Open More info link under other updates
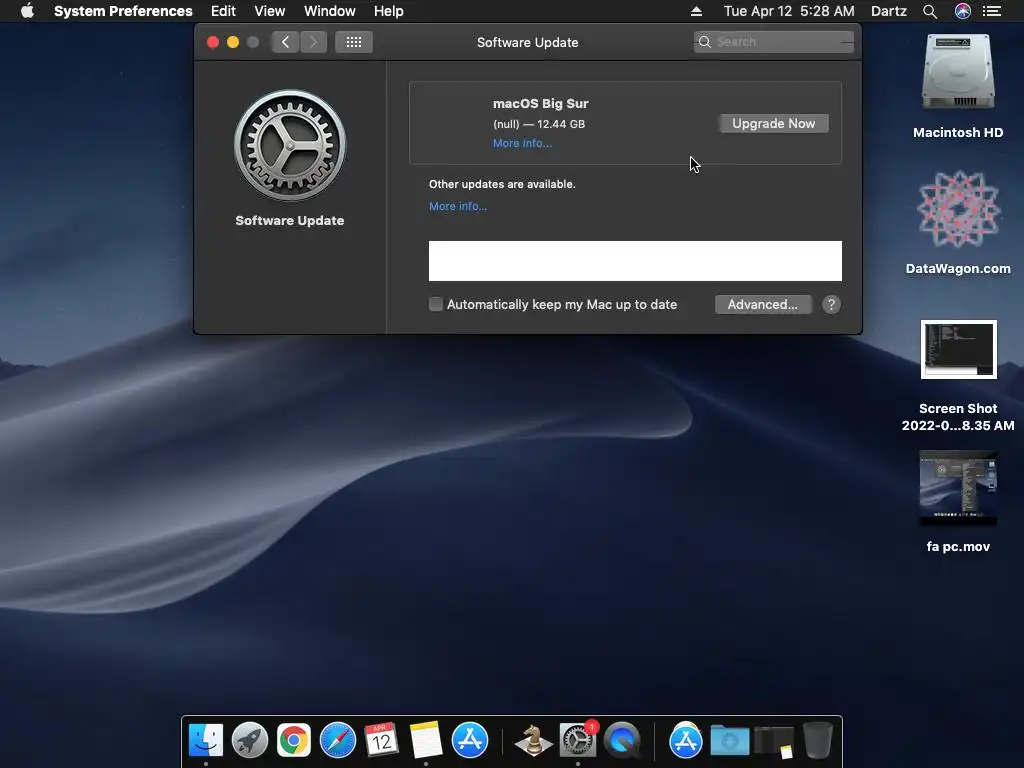The height and width of the screenshot is (768, 1024). tap(458, 206)
